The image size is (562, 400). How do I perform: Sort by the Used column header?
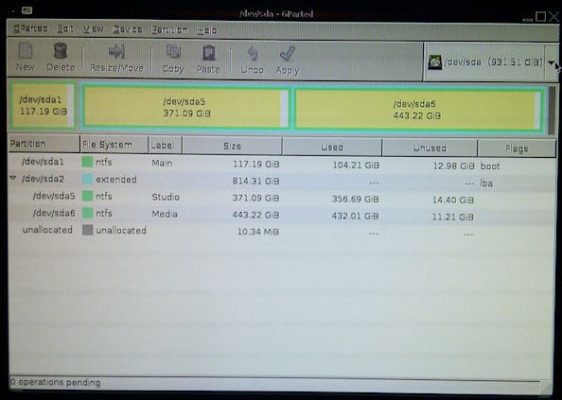(x=332, y=147)
